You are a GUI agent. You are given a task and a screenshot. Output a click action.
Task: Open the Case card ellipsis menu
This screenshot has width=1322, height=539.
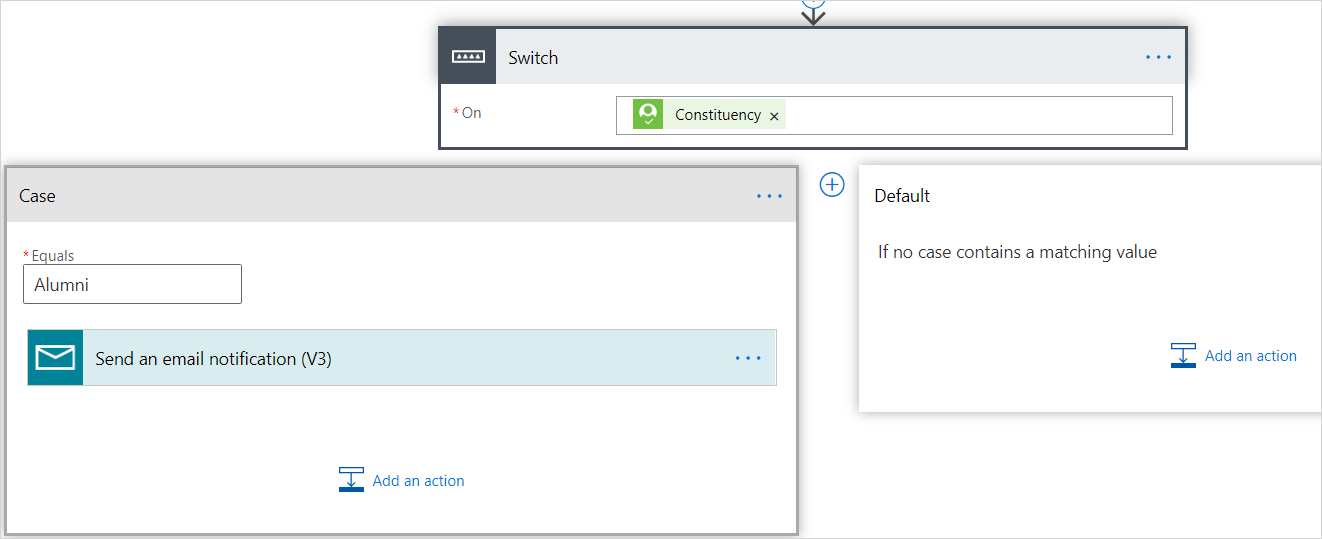(769, 196)
